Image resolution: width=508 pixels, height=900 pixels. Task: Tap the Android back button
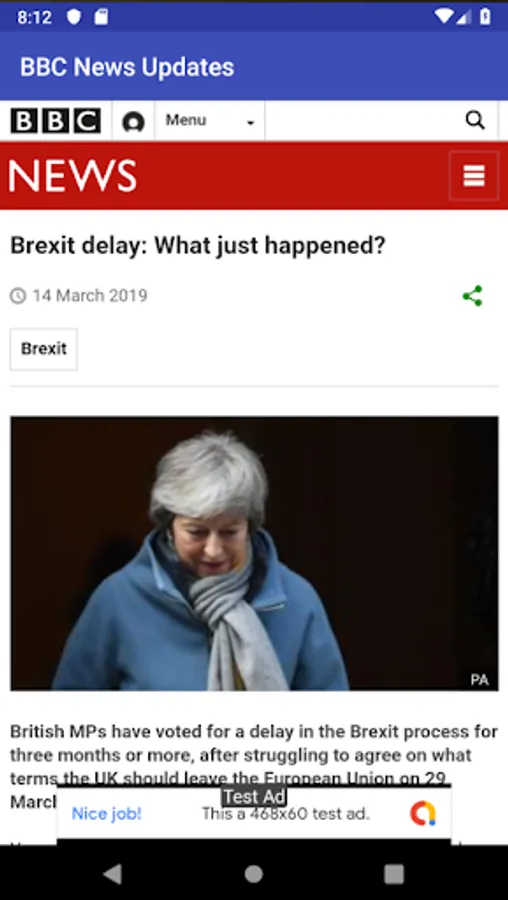tap(113, 874)
